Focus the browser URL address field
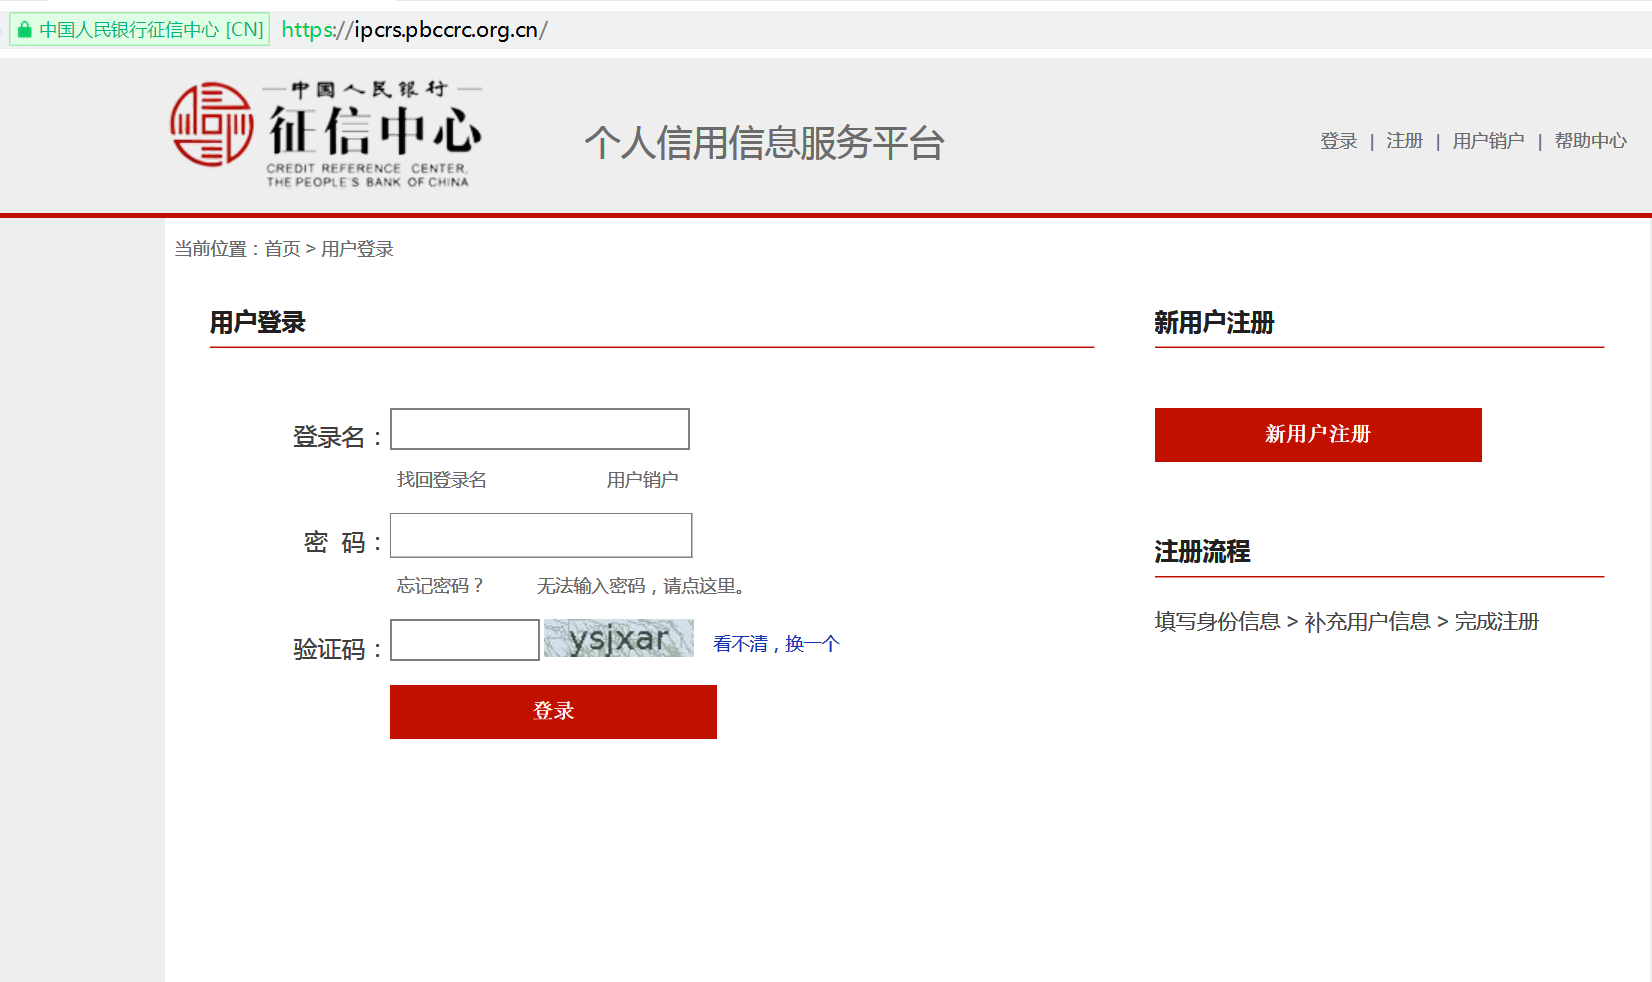 [x=900, y=30]
